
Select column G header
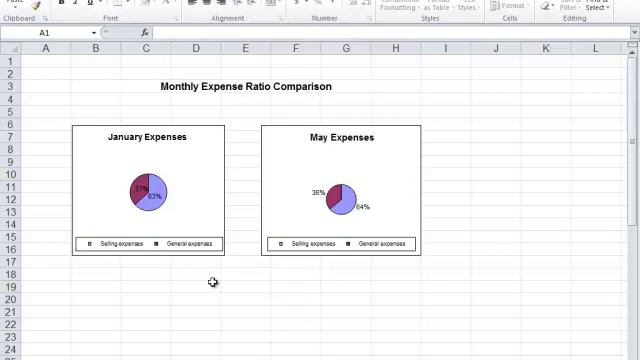pyautogui.click(x=346, y=49)
